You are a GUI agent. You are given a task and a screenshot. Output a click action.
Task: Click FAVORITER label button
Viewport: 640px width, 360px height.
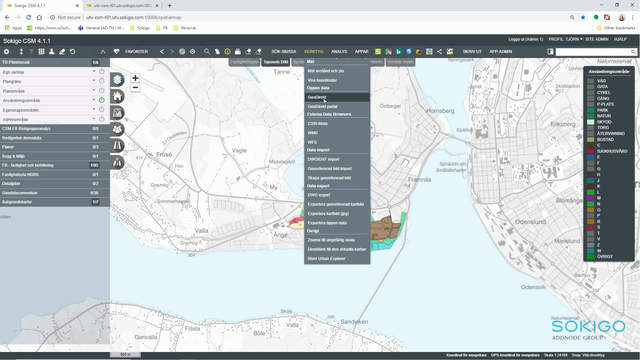136,52
